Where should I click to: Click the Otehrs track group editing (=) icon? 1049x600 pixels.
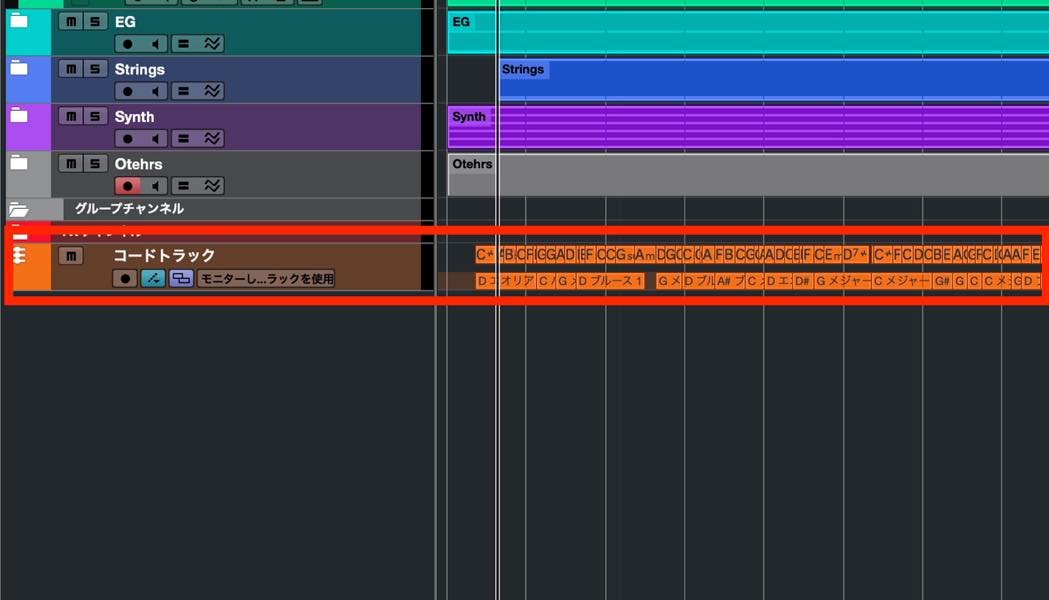tap(183, 186)
